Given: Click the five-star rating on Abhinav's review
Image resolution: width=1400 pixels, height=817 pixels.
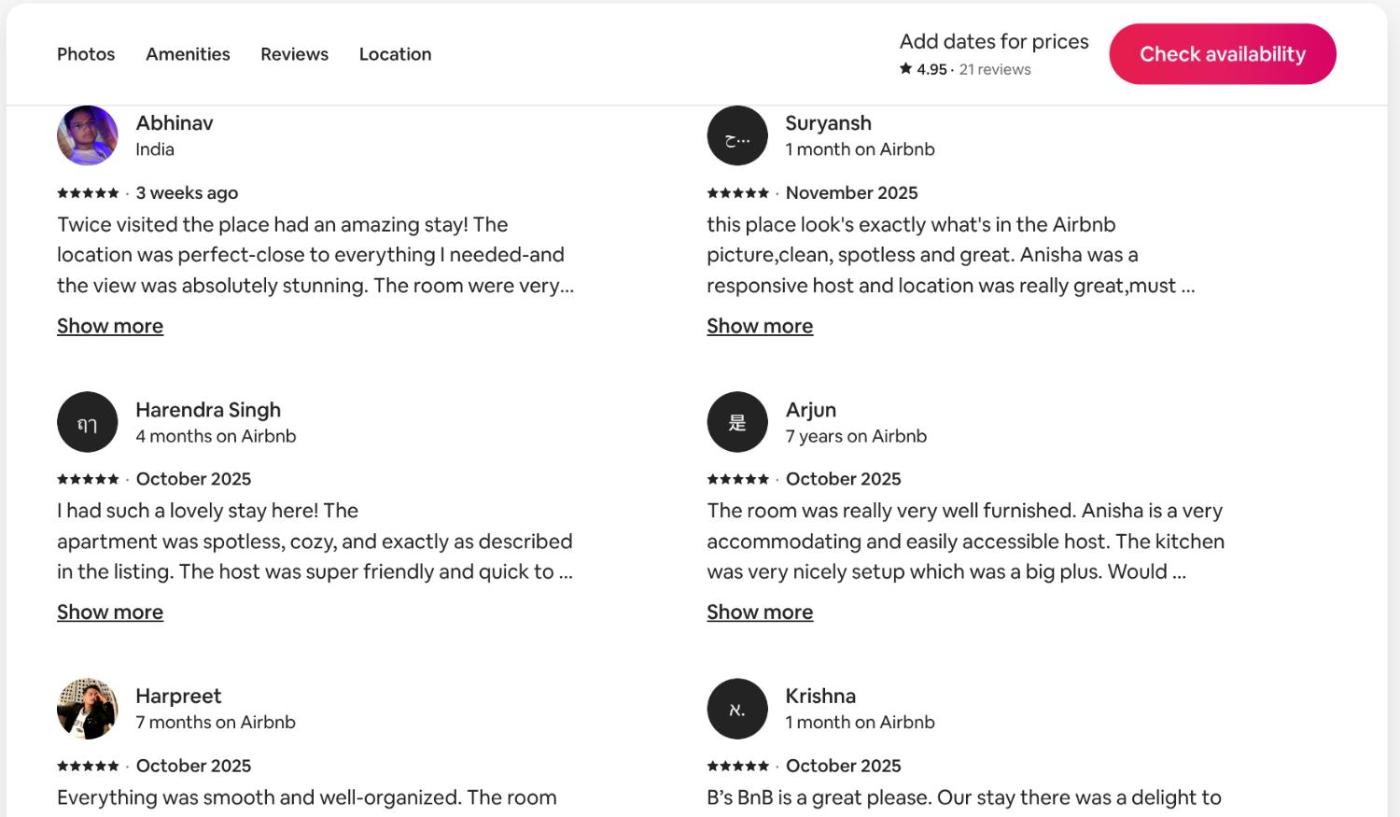Looking at the screenshot, I should 88,193.
